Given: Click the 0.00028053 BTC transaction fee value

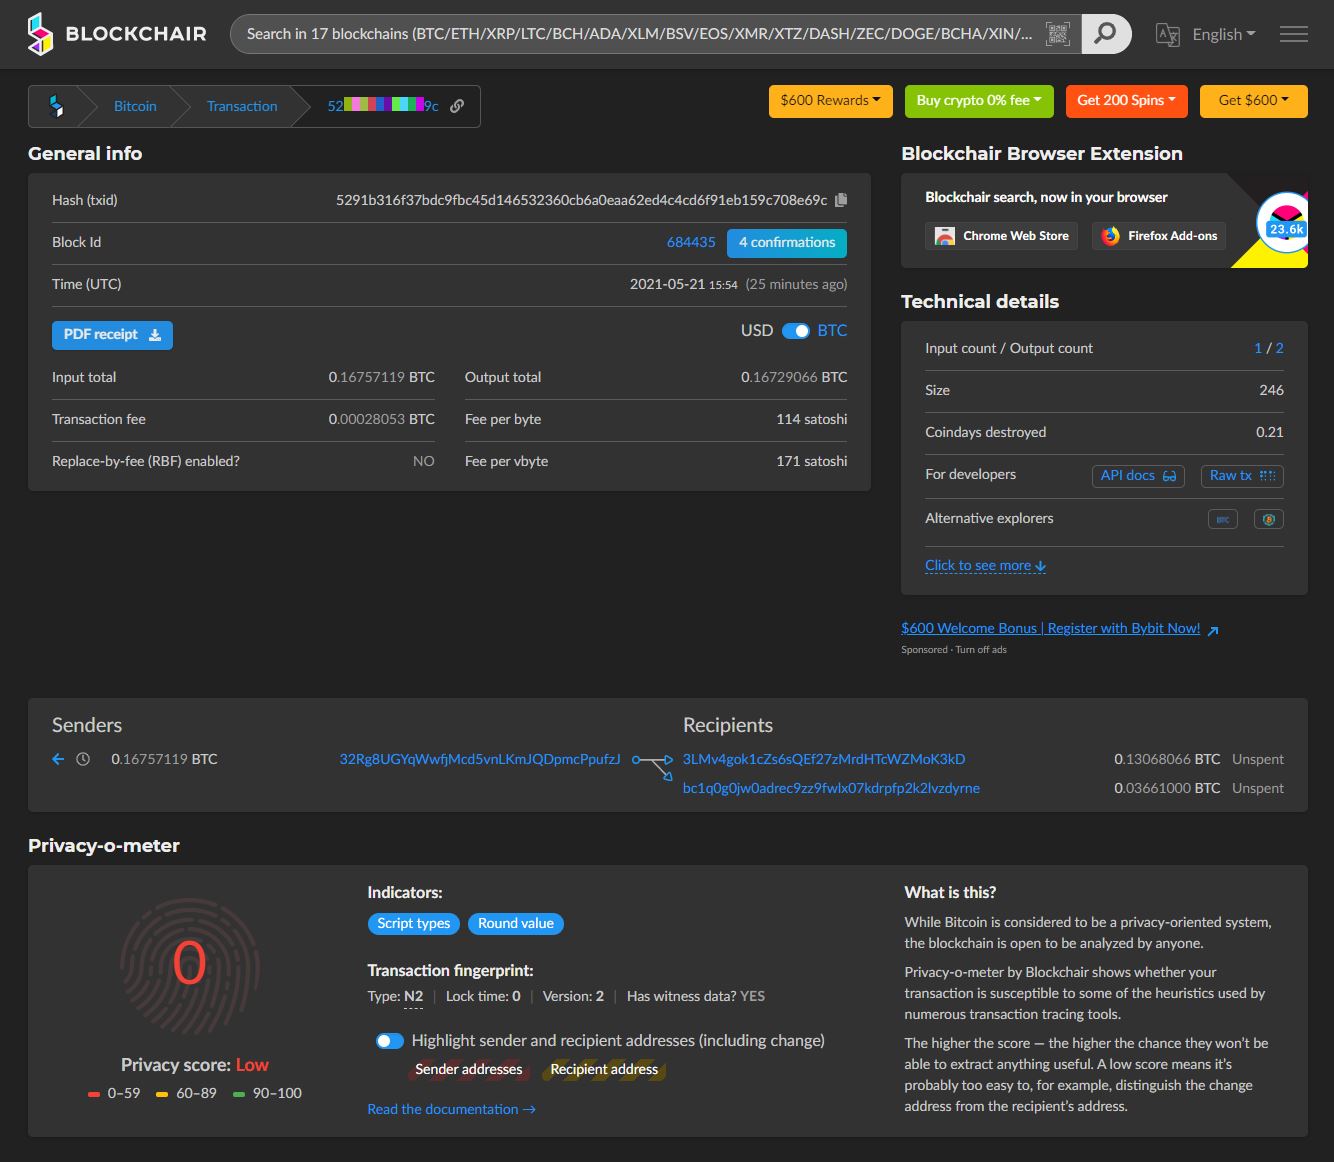Looking at the screenshot, I should [382, 419].
